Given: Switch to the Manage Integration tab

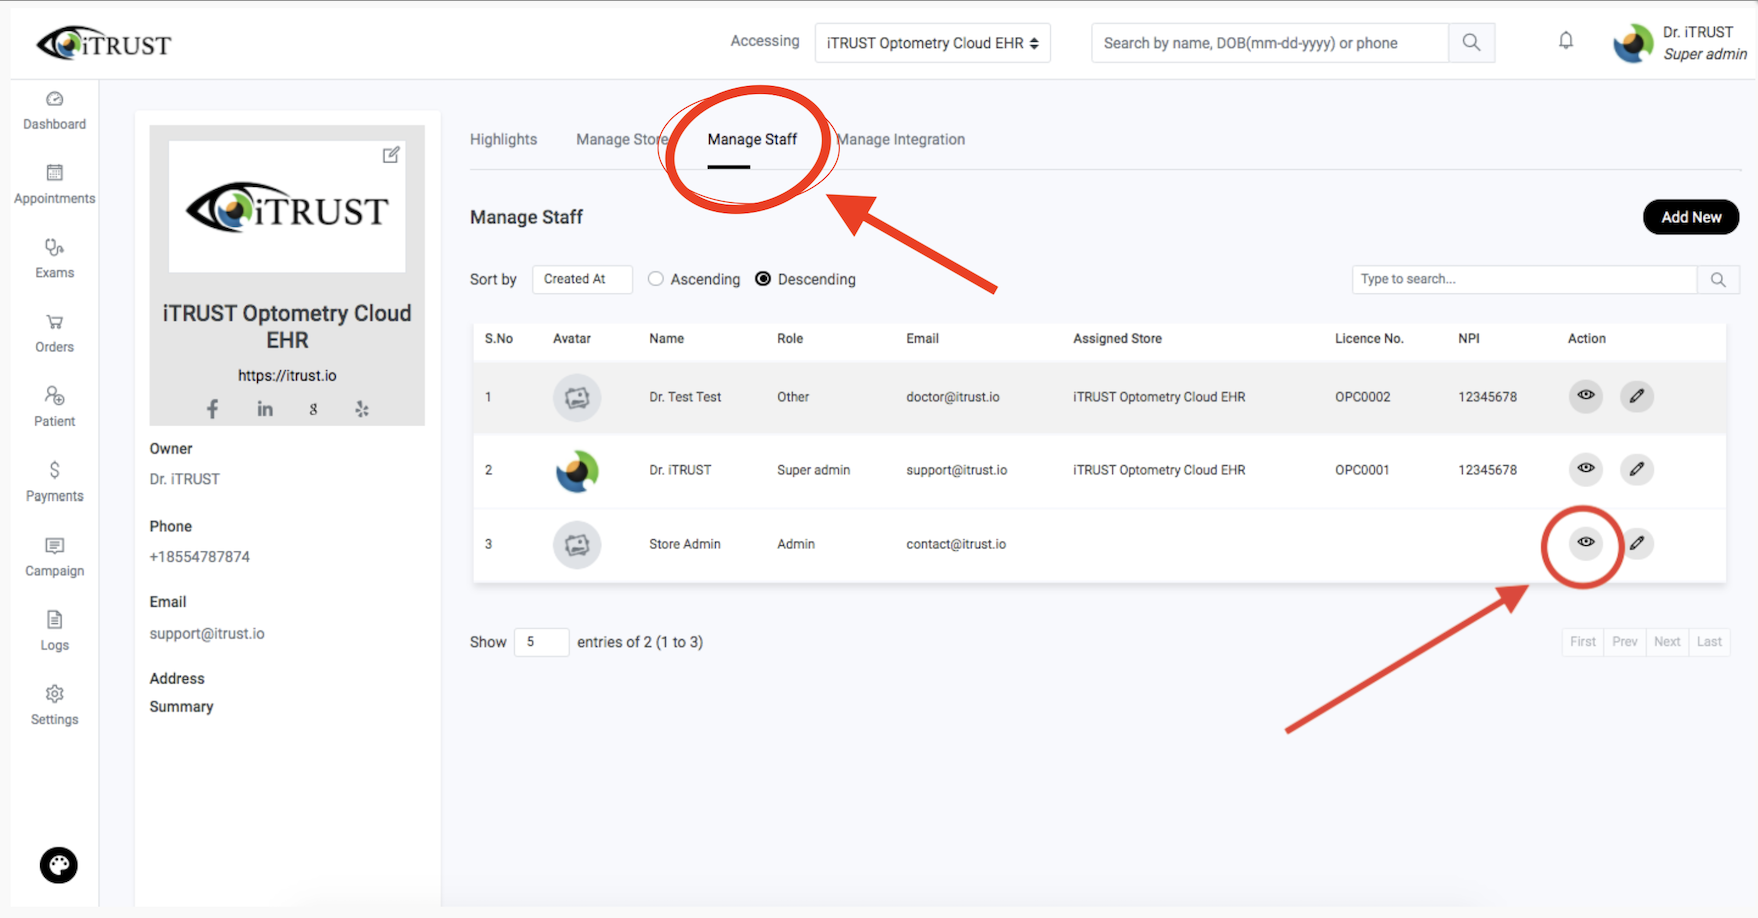Looking at the screenshot, I should pyautogui.click(x=900, y=139).
